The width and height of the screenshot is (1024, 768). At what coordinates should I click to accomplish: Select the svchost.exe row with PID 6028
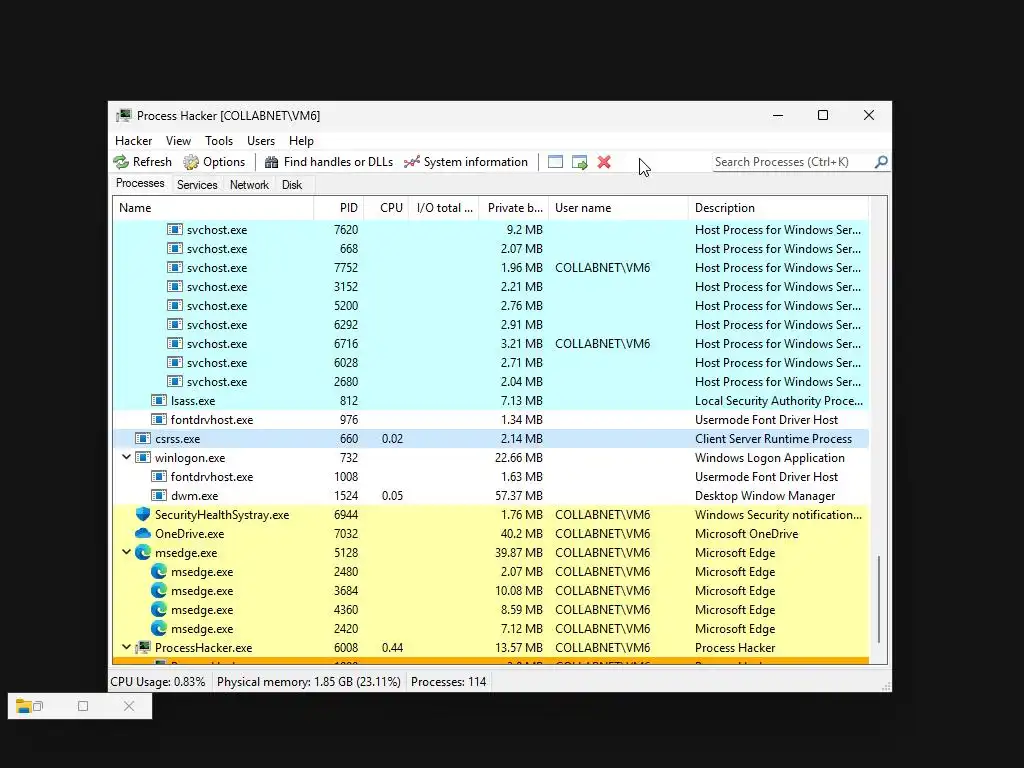pos(491,362)
